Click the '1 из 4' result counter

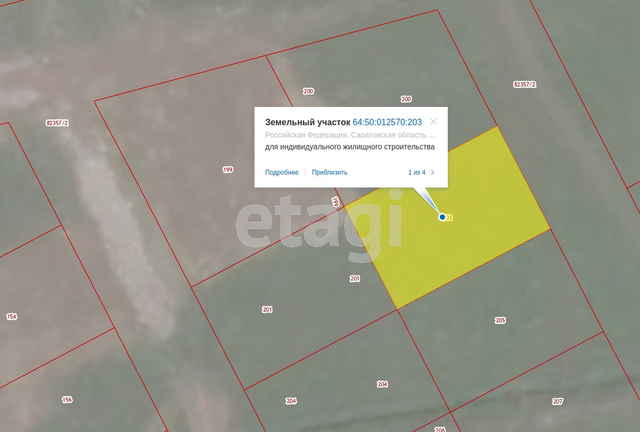click(416, 172)
